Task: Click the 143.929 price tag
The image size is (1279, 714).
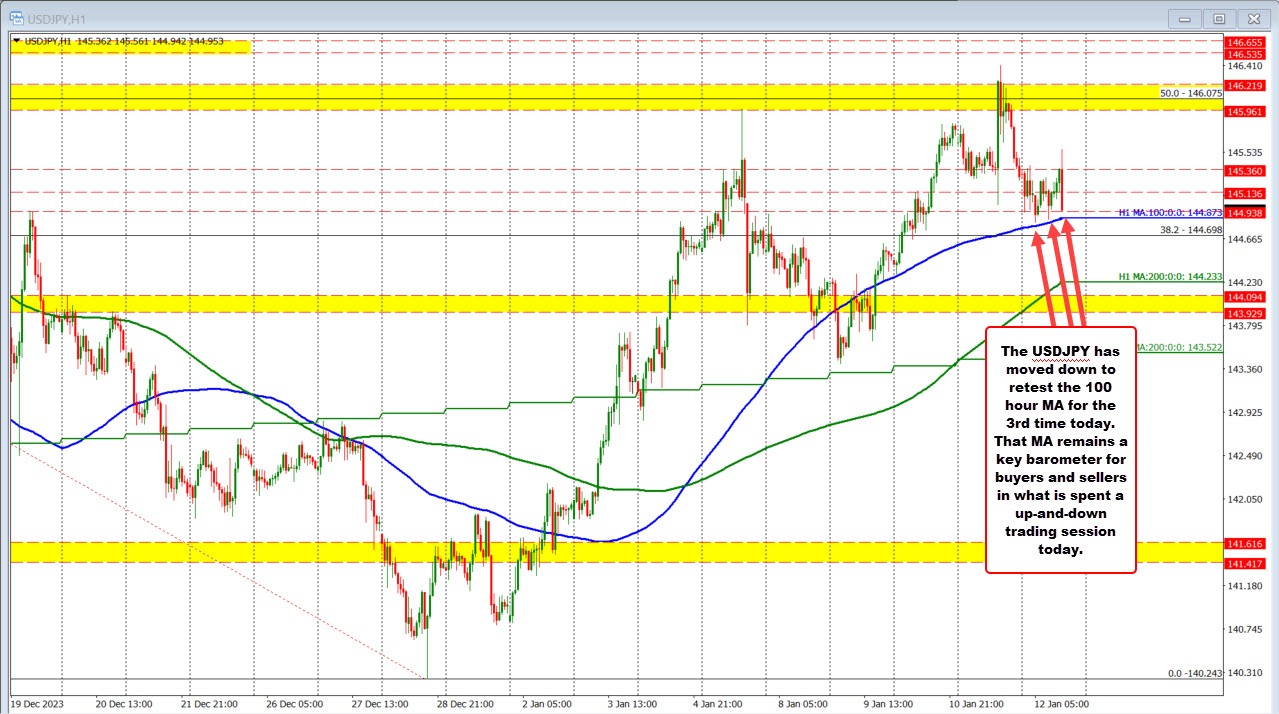Action: [x=1248, y=314]
